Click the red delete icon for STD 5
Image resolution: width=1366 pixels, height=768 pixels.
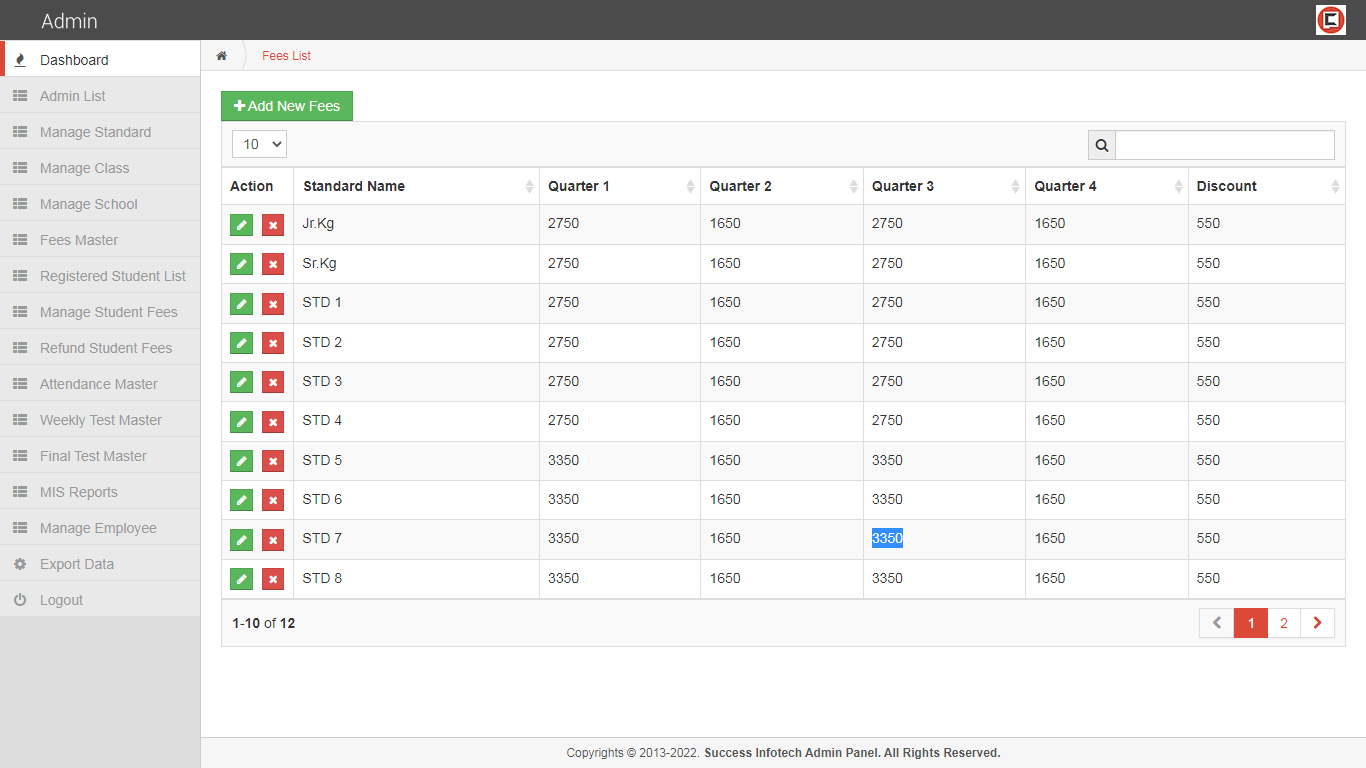coord(273,461)
